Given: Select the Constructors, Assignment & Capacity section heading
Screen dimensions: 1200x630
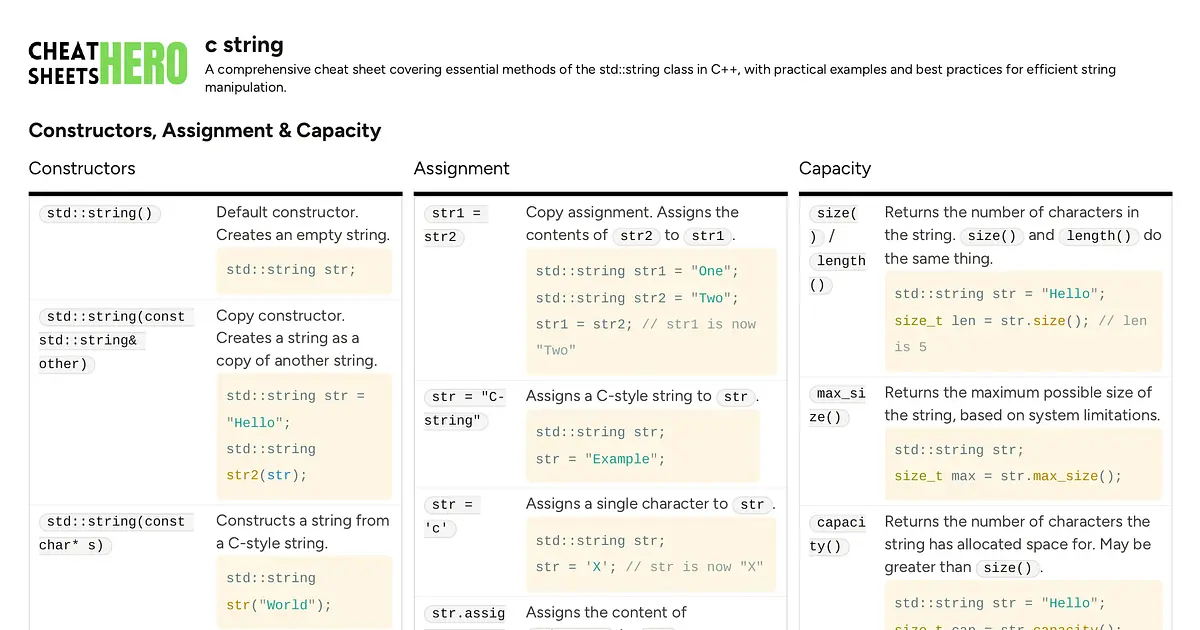Looking at the screenshot, I should (x=205, y=130).
